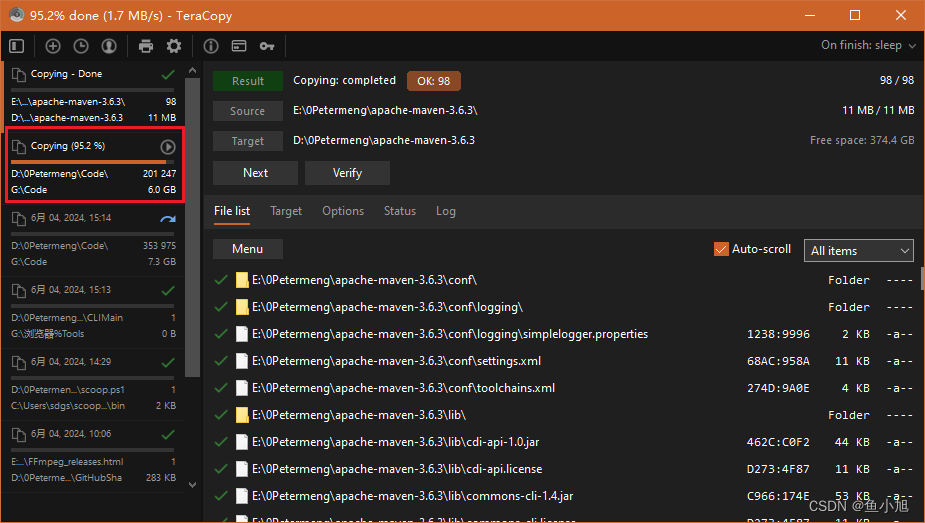Select the 6月 04, 2024, 15:14 job entry
This screenshot has width=925, height=523.
coord(94,241)
